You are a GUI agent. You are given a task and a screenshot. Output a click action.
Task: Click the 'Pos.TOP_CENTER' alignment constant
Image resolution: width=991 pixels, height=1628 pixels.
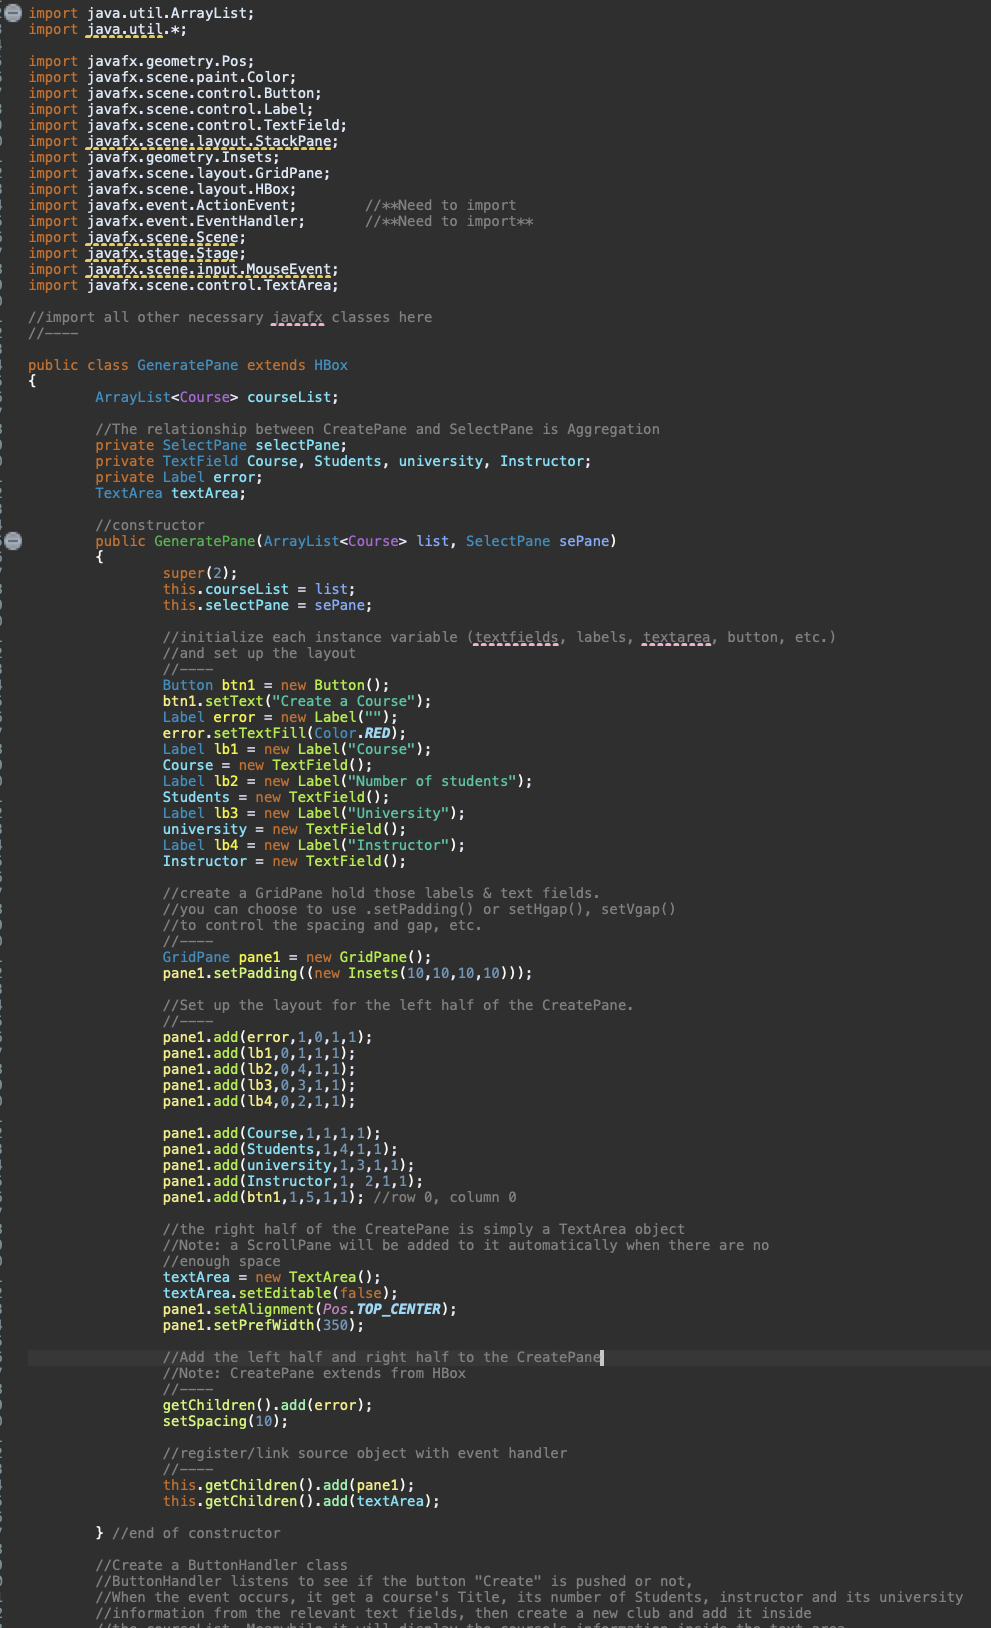(381, 1309)
